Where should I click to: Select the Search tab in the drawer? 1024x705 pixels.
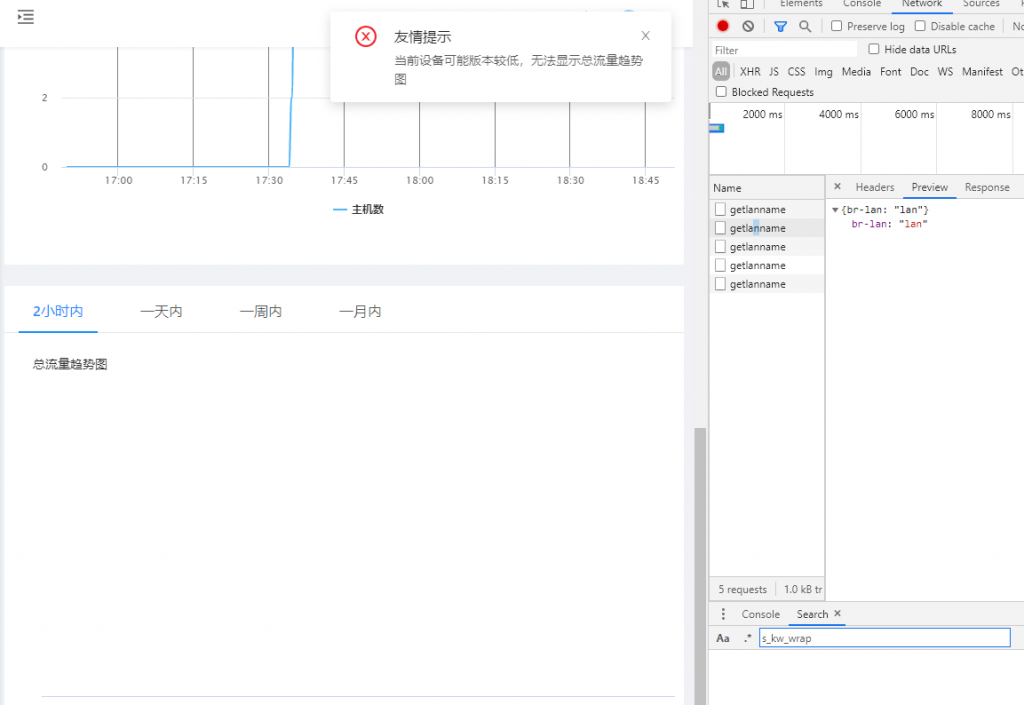click(x=812, y=614)
